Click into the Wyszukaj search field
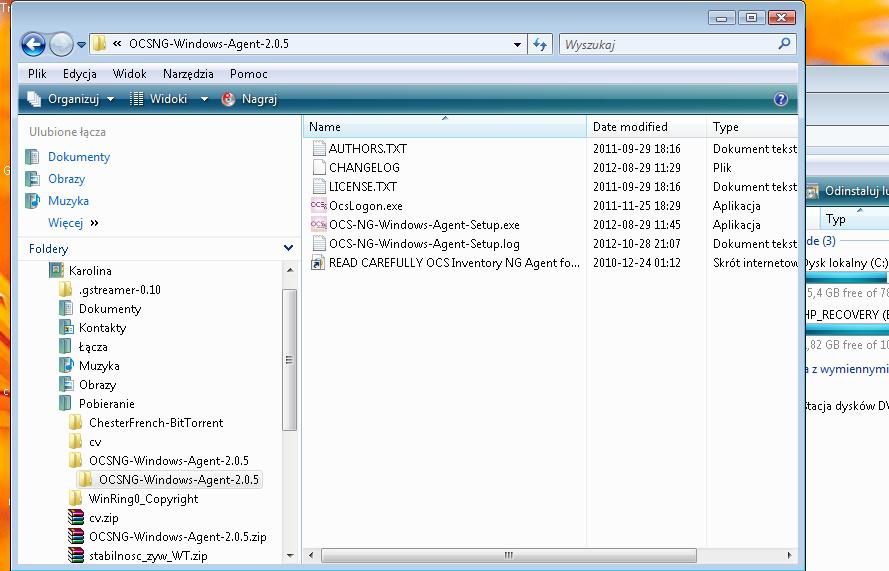This screenshot has width=889, height=571. [x=667, y=44]
